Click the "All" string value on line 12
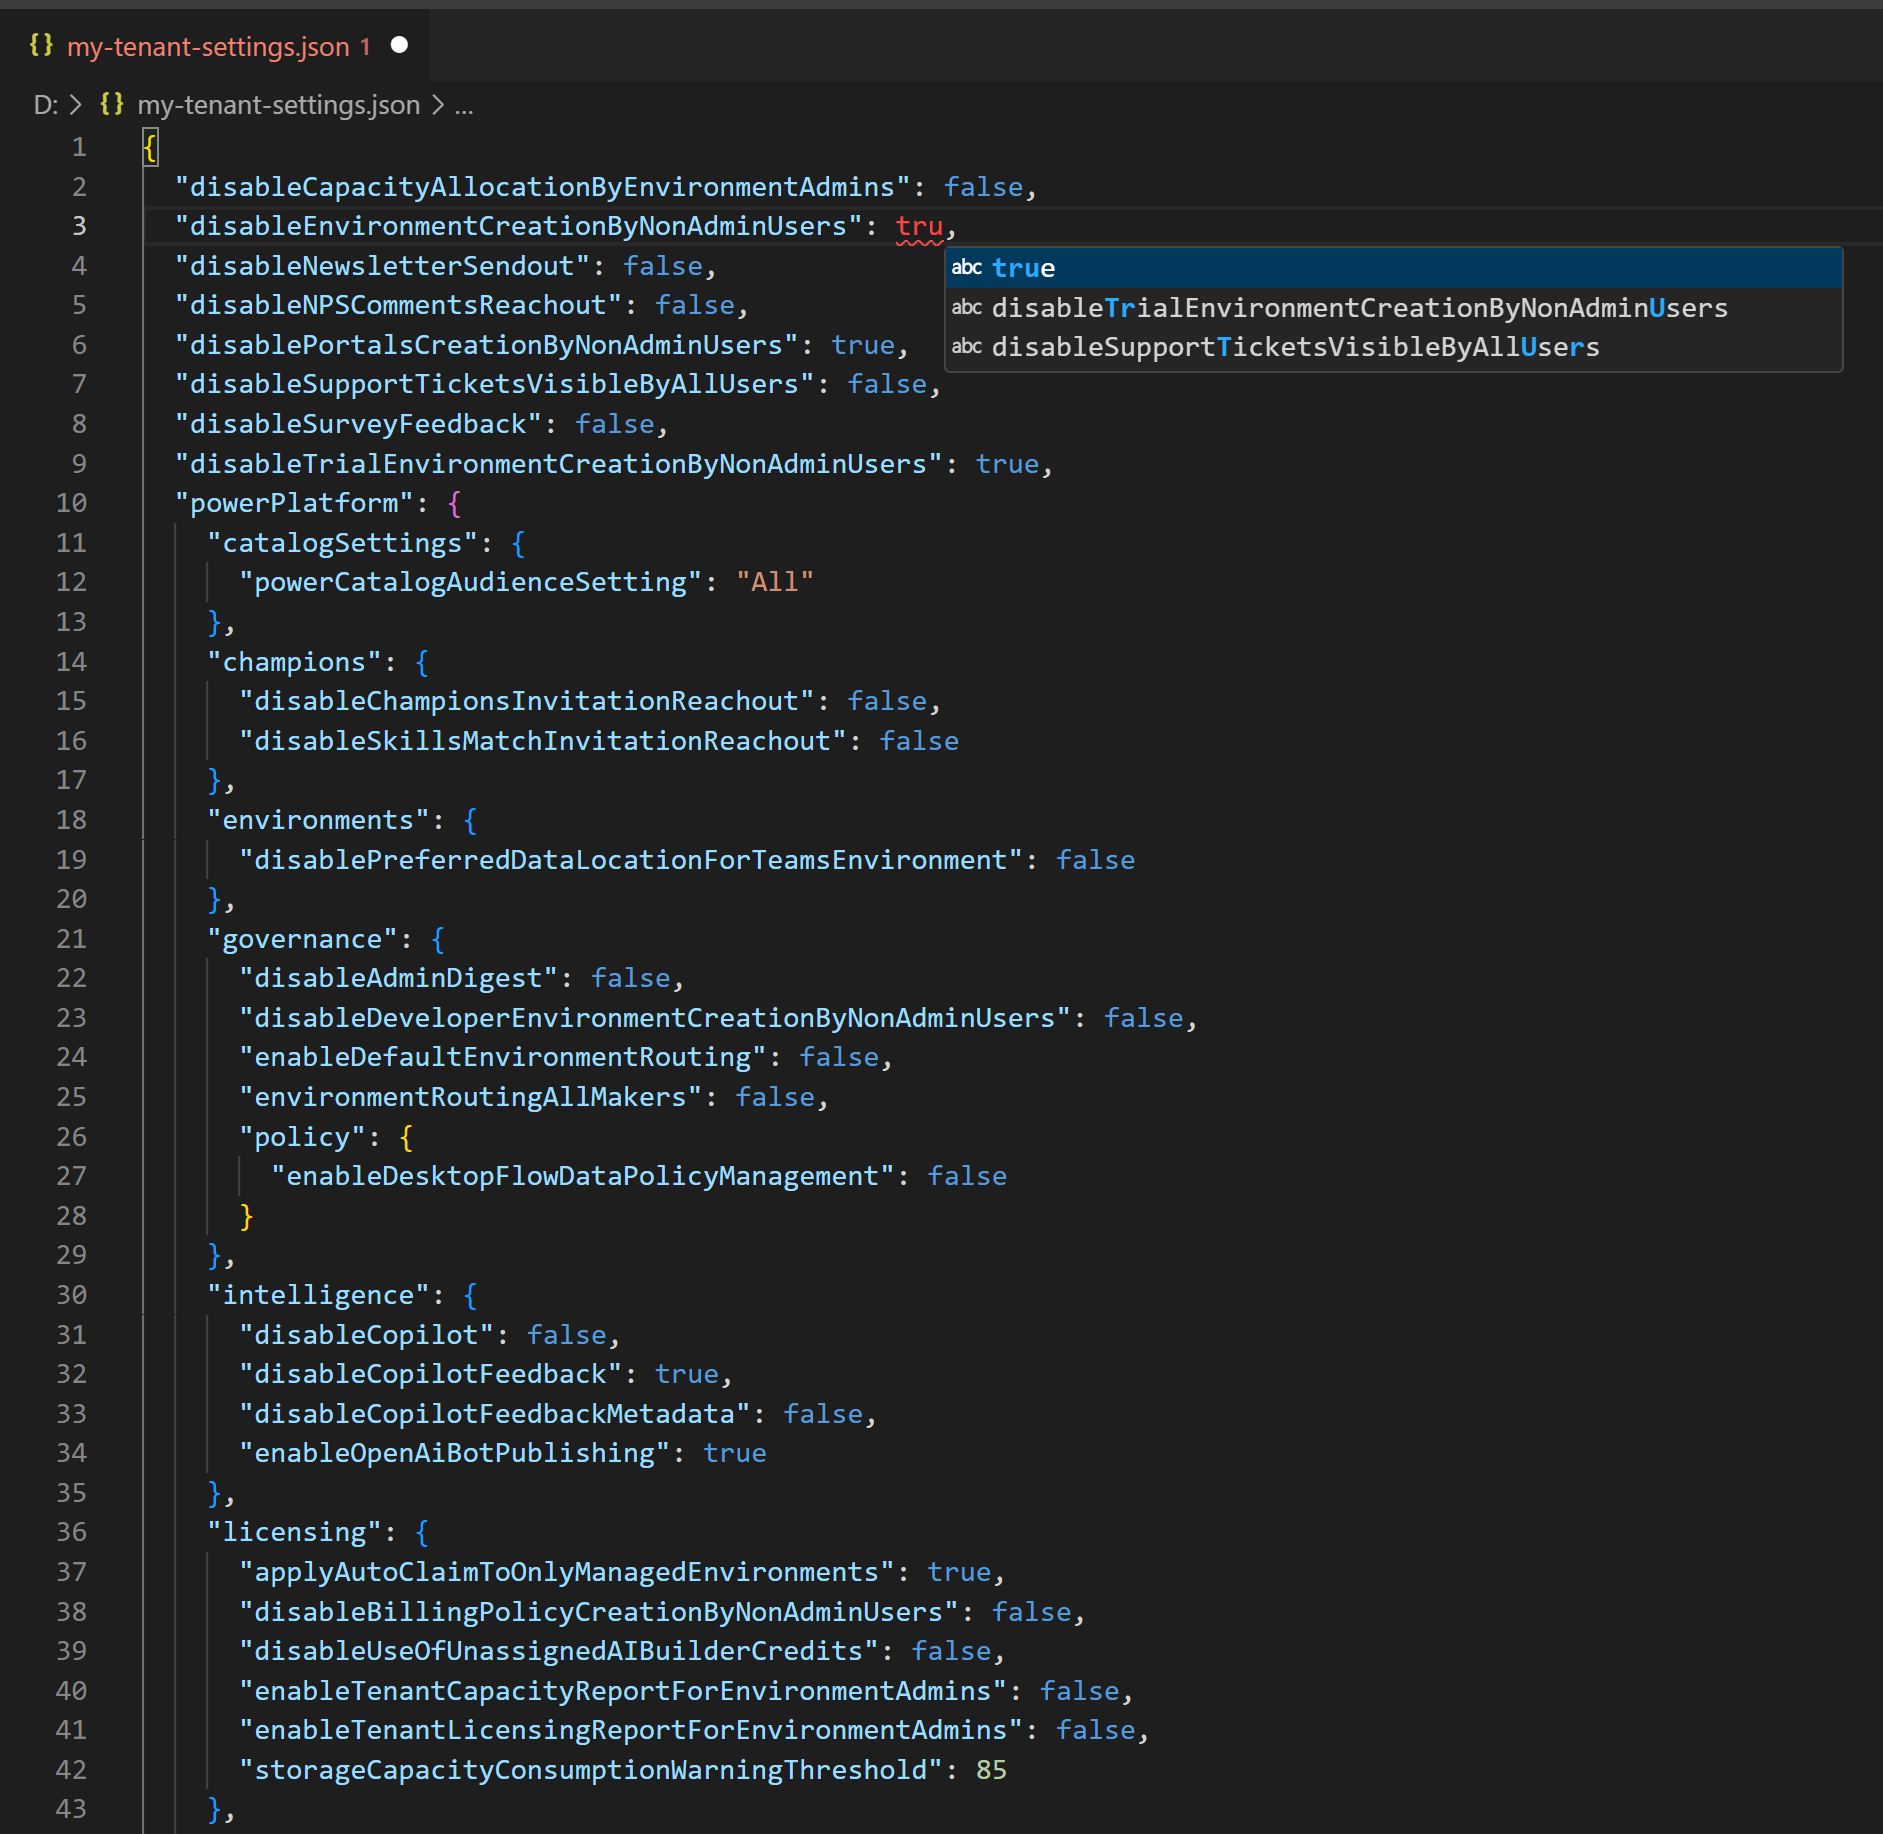Screen dimensions: 1883x1834 coord(774,582)
